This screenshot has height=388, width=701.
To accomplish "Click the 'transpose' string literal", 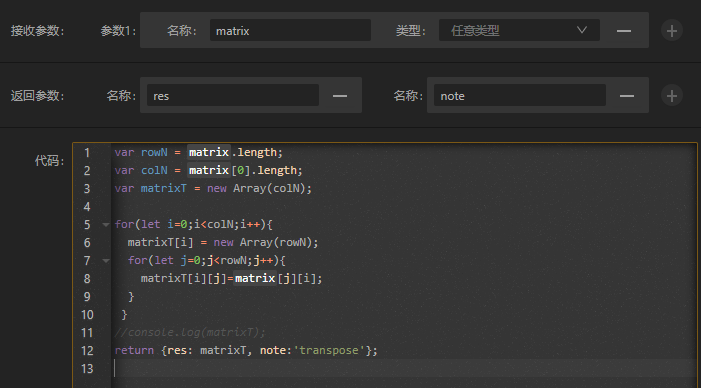I will pos(329,350).
